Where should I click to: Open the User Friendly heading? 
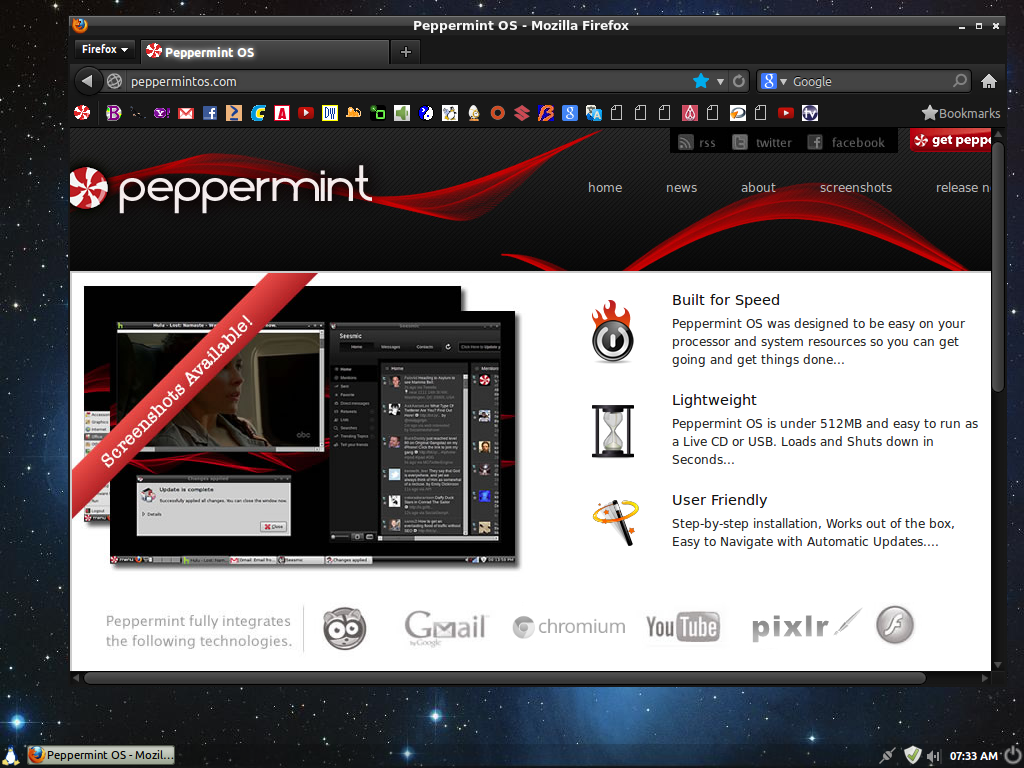click(x=719, y=500)
